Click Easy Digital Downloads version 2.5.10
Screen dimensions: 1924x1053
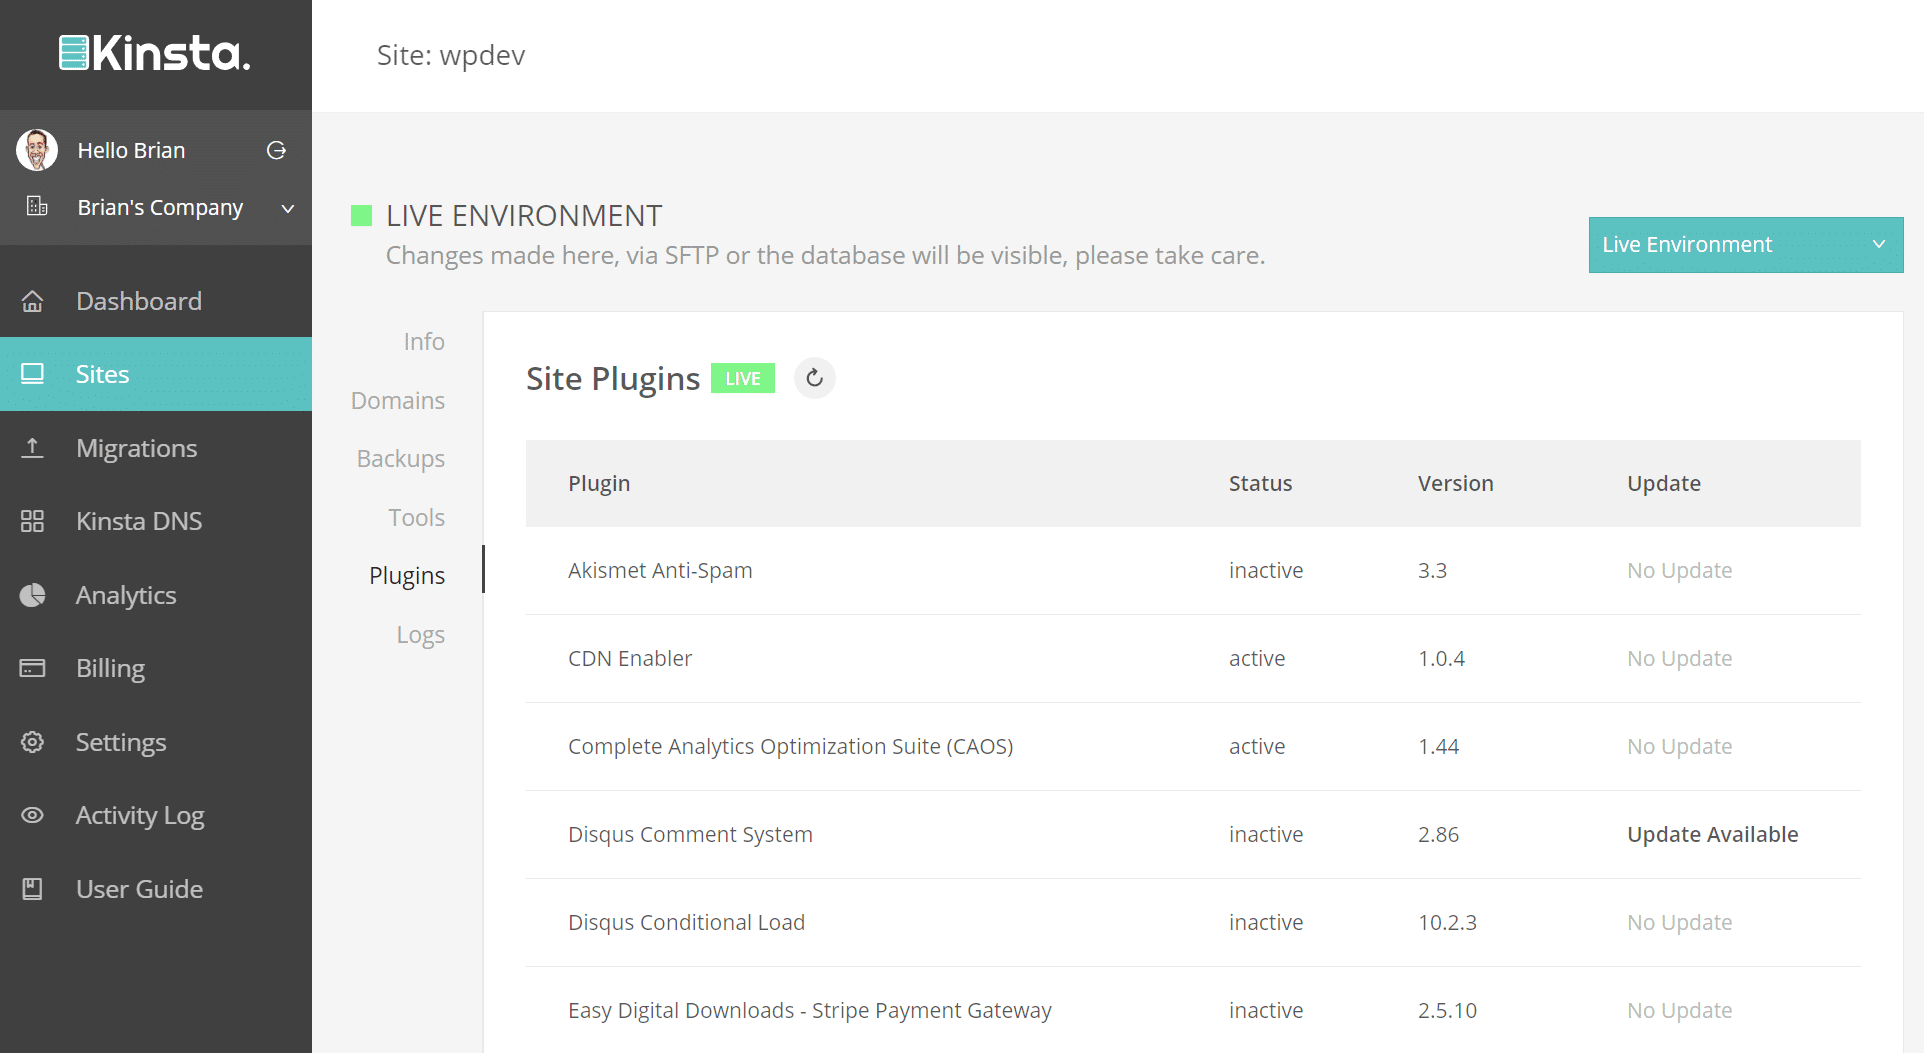tap(1447, 1010)
